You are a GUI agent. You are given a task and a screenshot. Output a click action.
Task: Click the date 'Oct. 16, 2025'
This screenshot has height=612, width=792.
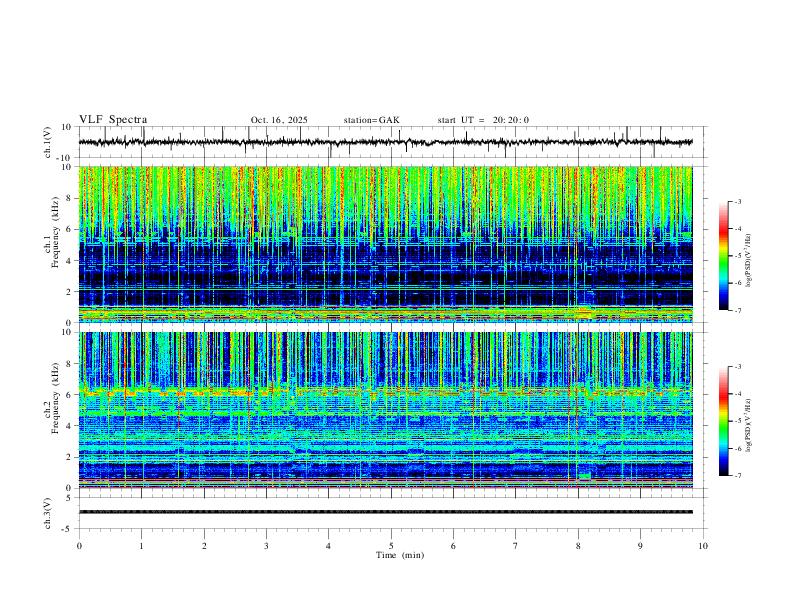click(279, 120)
